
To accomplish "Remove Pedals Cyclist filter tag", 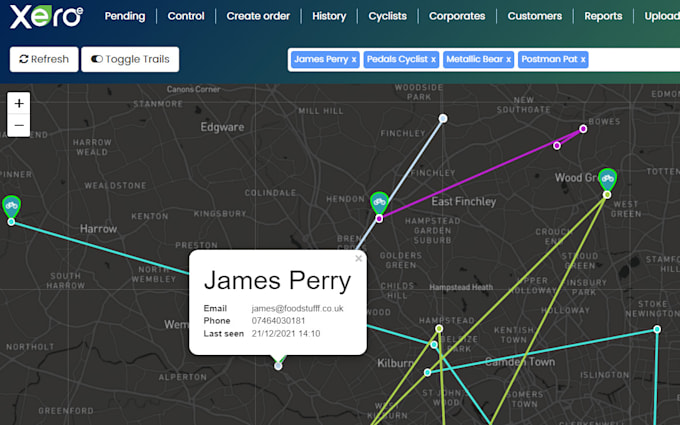I will [x=433, y=59].
